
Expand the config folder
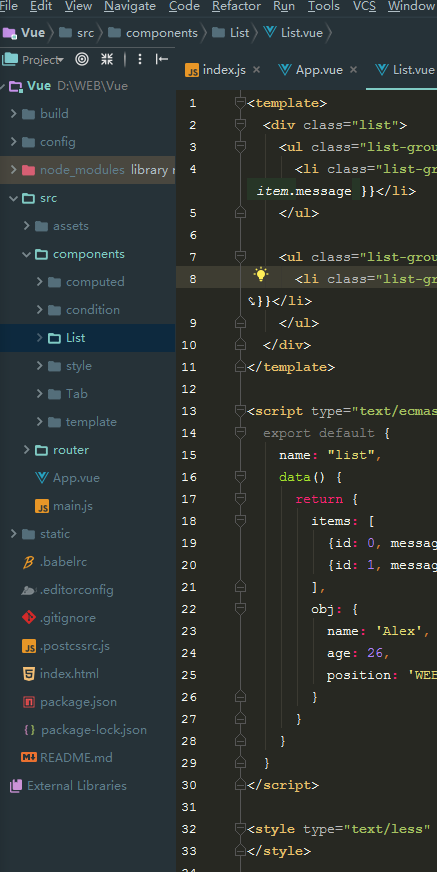pos(14,142)
